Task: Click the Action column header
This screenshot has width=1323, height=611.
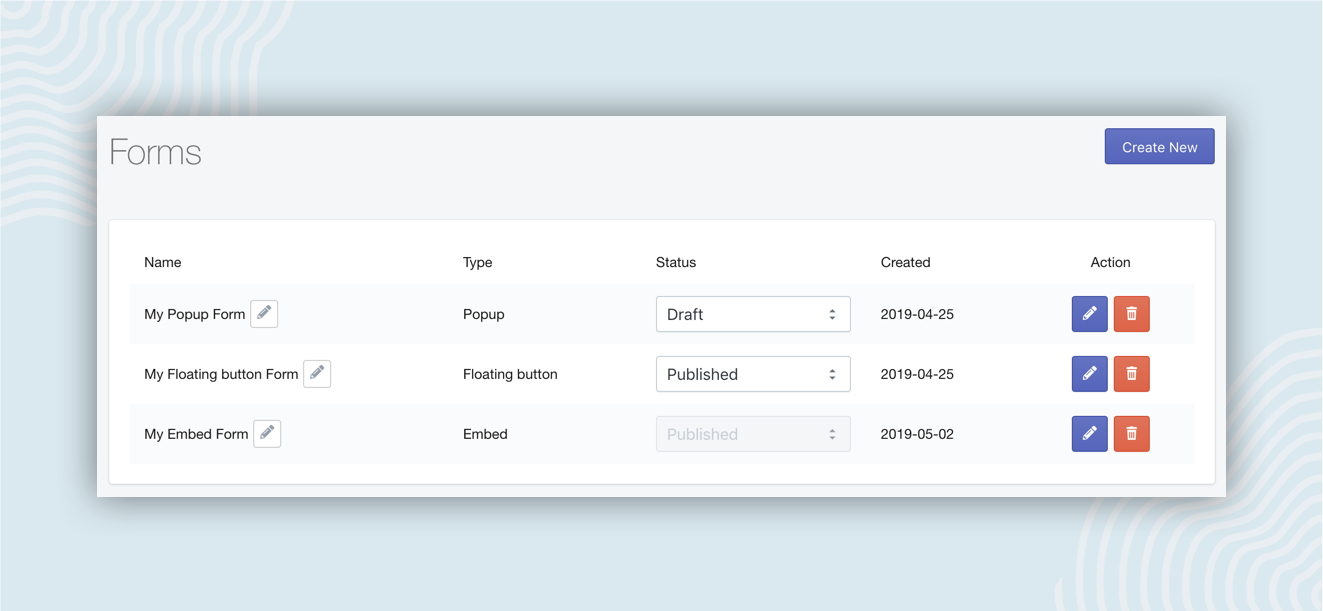Action: pyautogui.click(x=1111, y=262)
